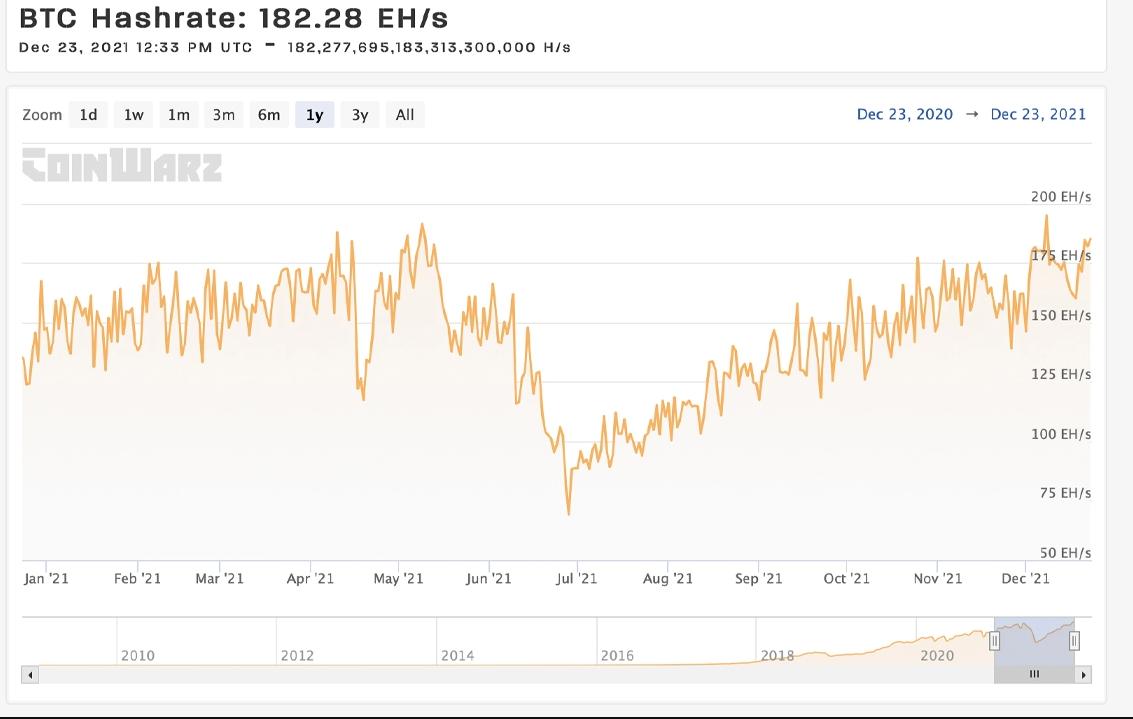Switch zoom to 6m

(269, 115)
